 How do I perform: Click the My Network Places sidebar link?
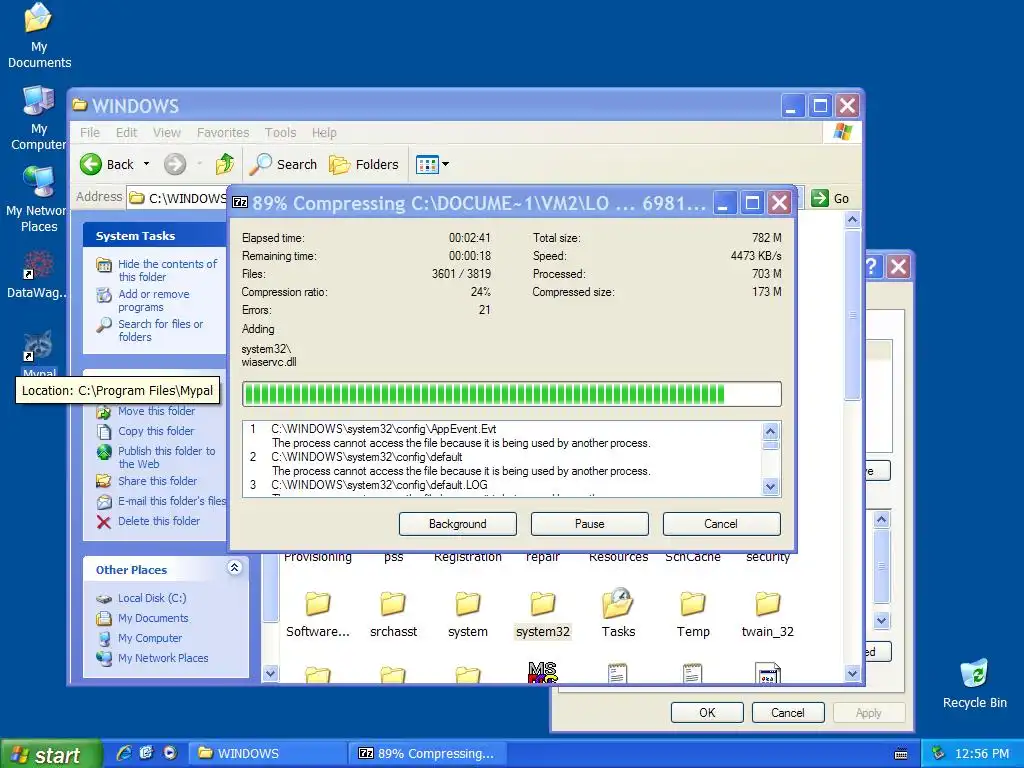[x=163, y=658]
